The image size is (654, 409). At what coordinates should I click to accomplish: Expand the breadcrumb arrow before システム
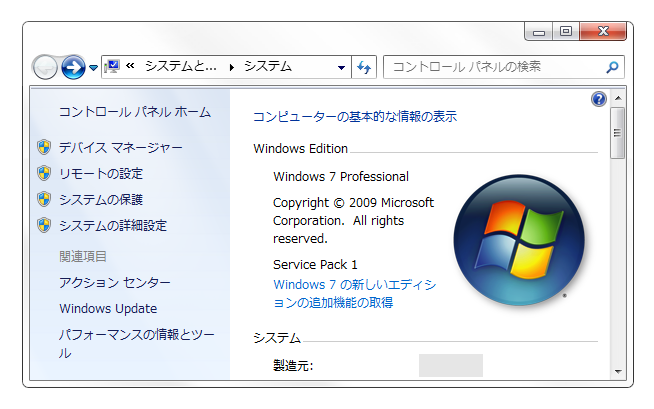[232, 67]
